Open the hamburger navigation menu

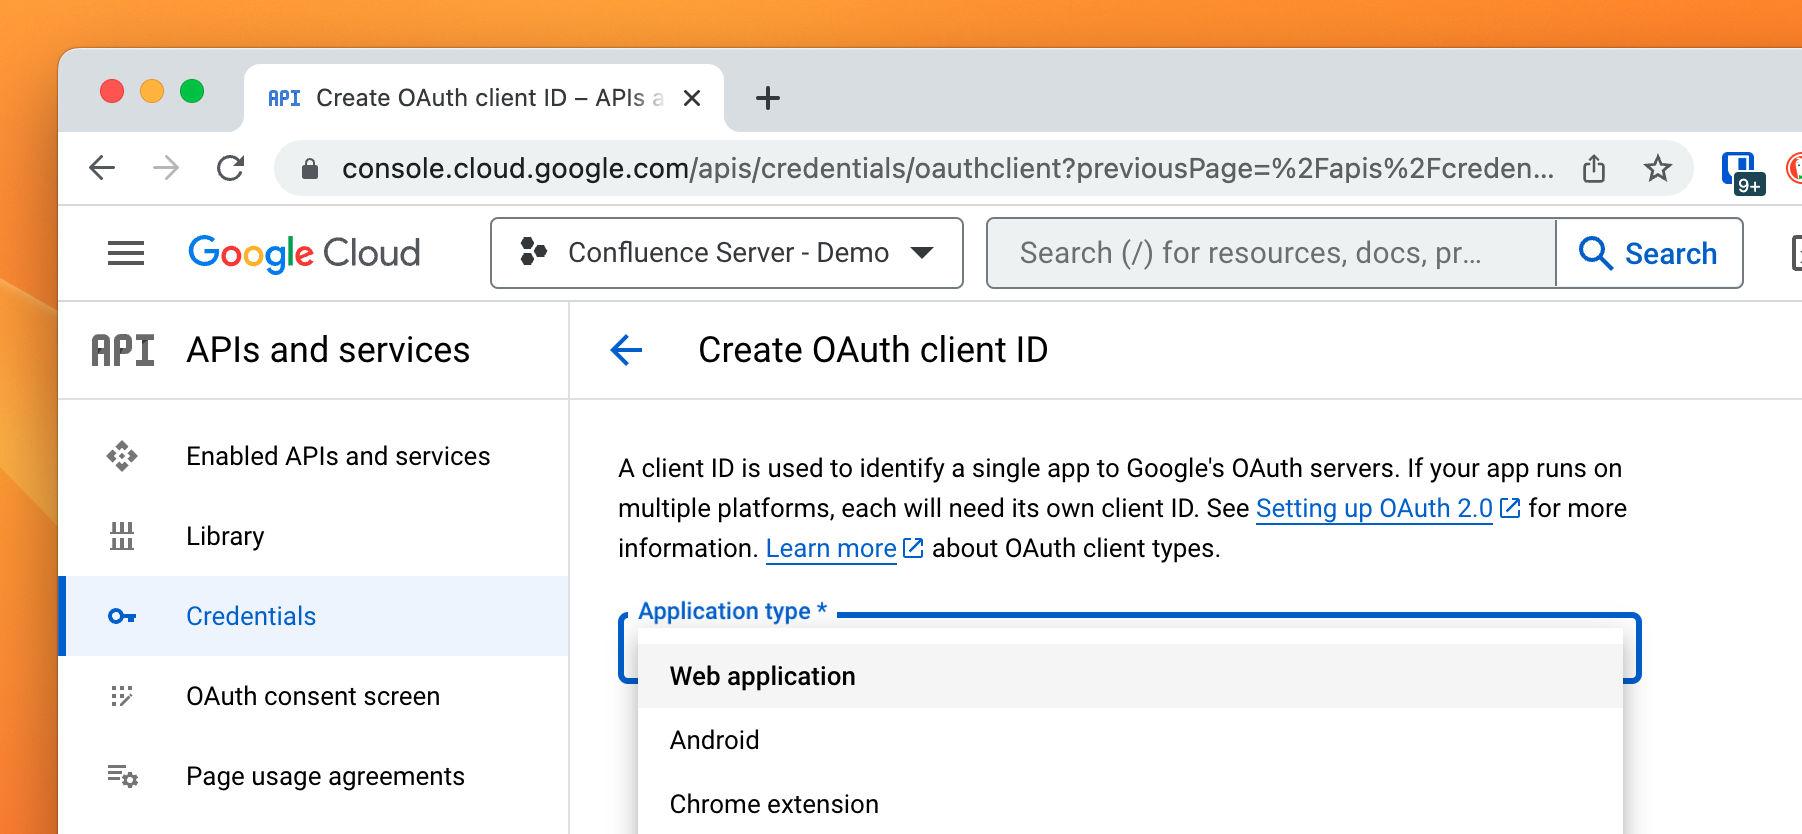126,253
